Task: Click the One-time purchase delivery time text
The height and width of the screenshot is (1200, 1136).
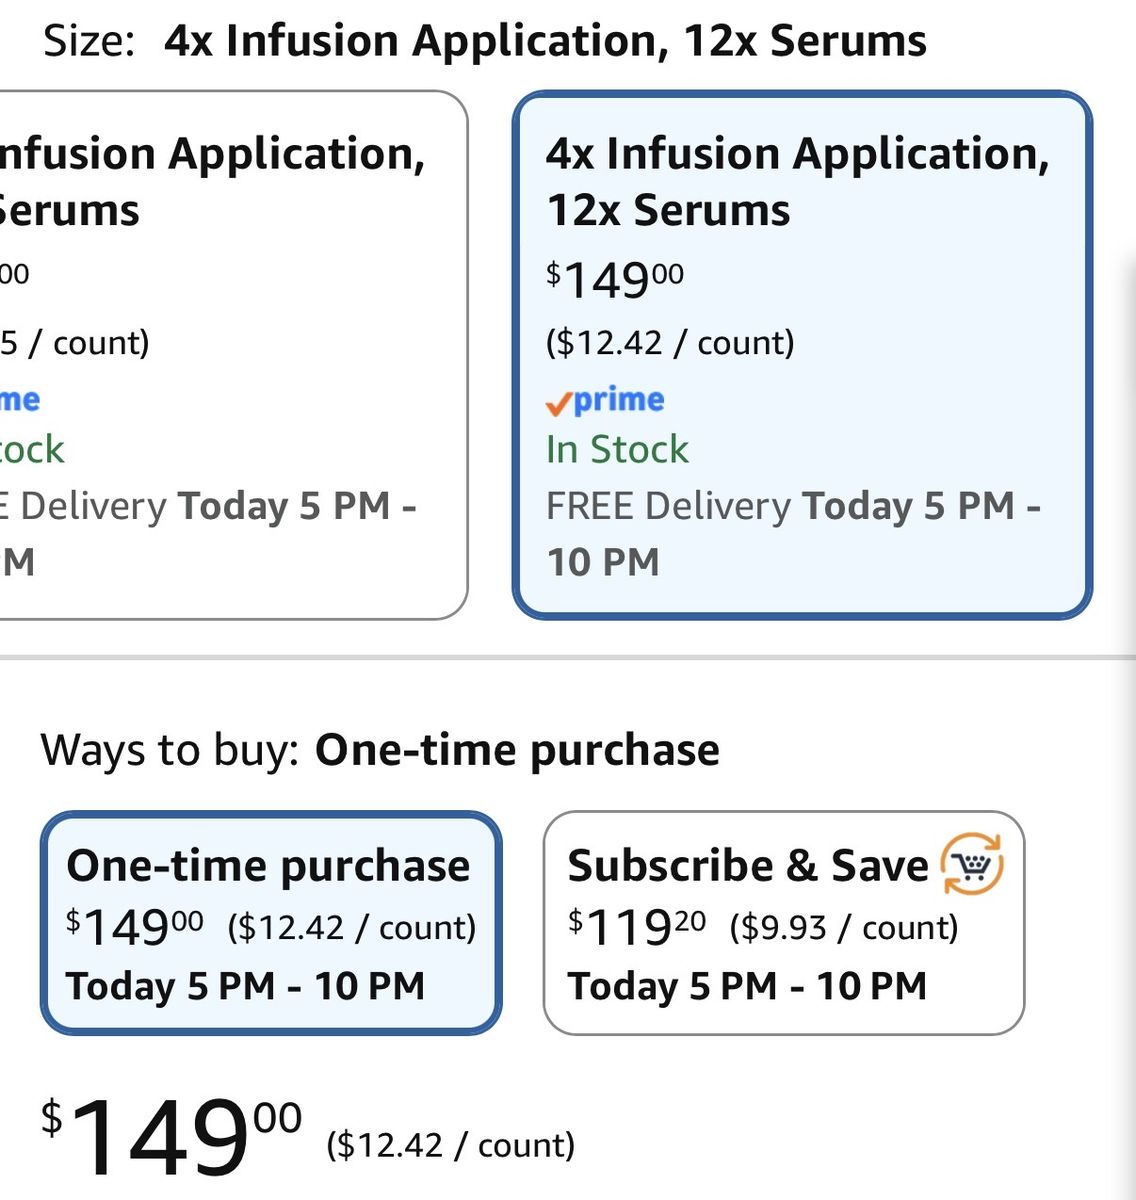Action: coord(246,987)
